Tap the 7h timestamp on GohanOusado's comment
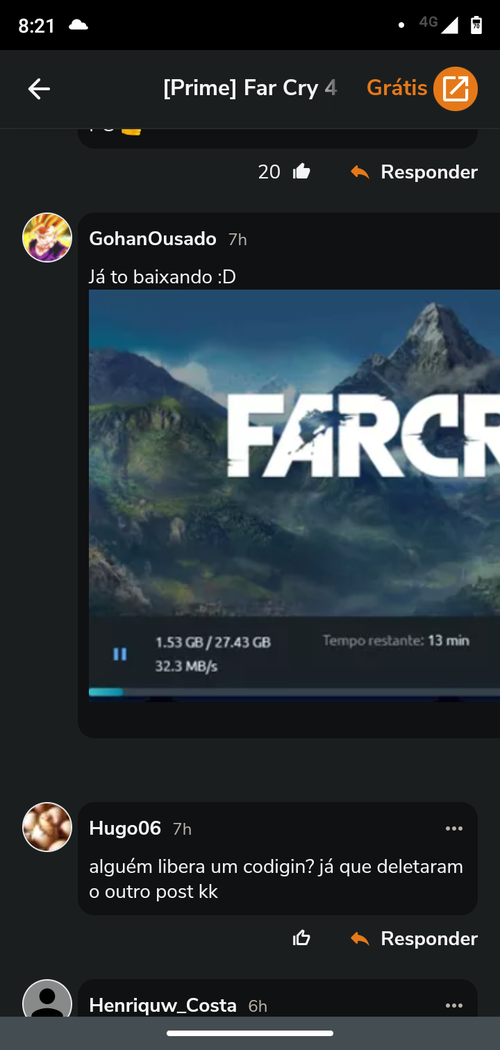Screen dimensions: 500x1050 [x=238, y=240]
